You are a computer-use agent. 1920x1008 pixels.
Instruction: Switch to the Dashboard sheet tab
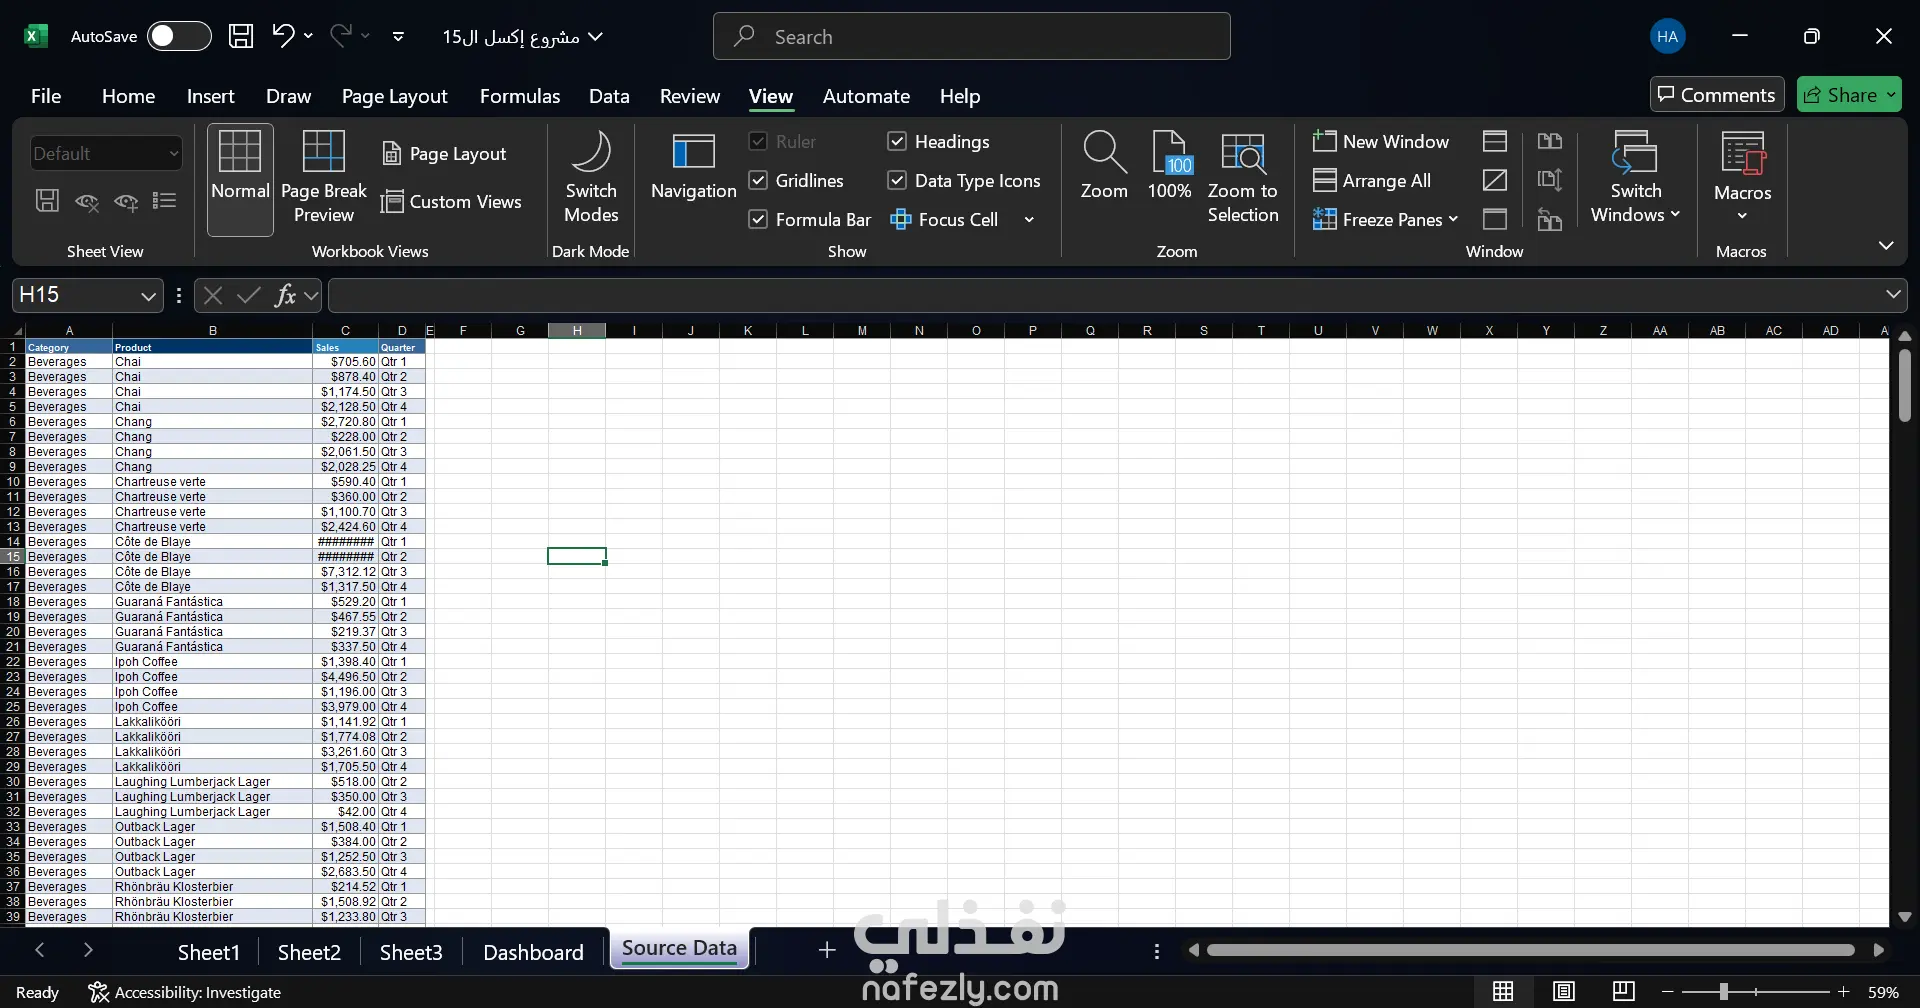(533, 952)
